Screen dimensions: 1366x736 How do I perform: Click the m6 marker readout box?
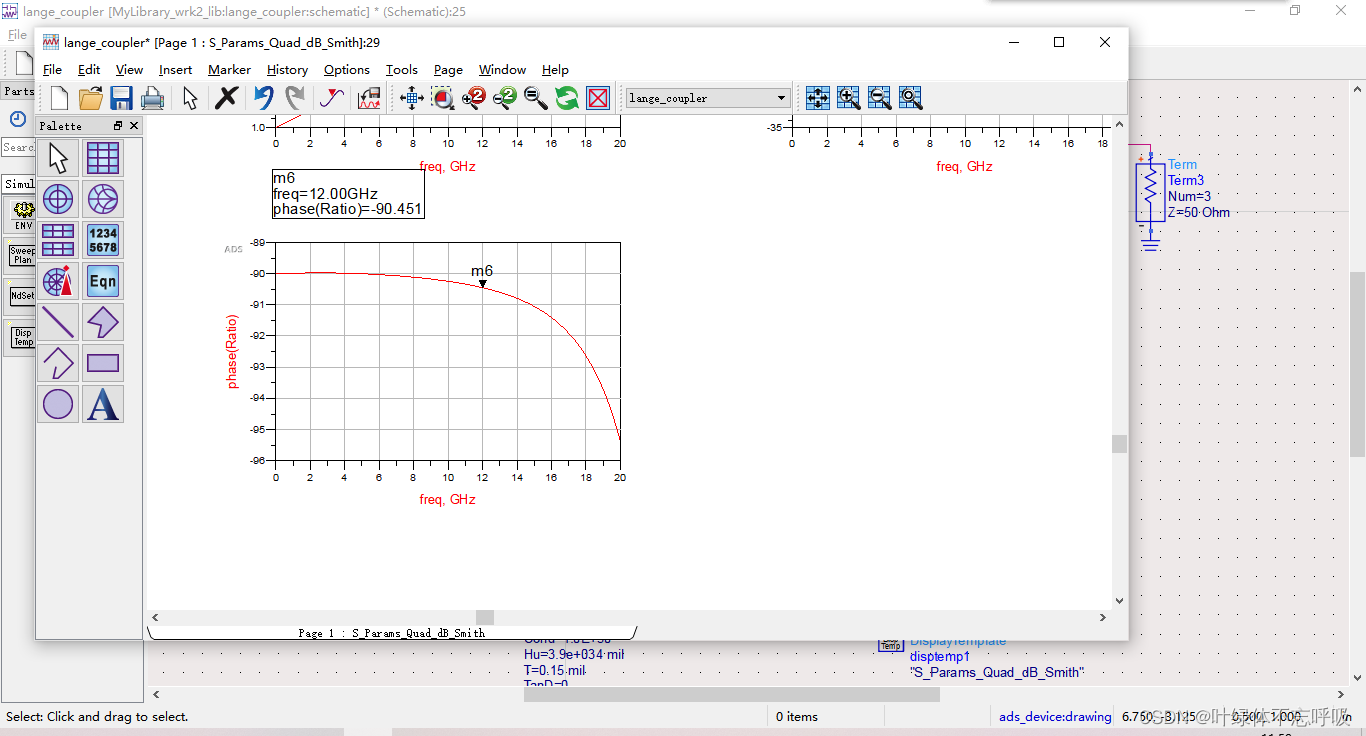[x=347, y=194]
